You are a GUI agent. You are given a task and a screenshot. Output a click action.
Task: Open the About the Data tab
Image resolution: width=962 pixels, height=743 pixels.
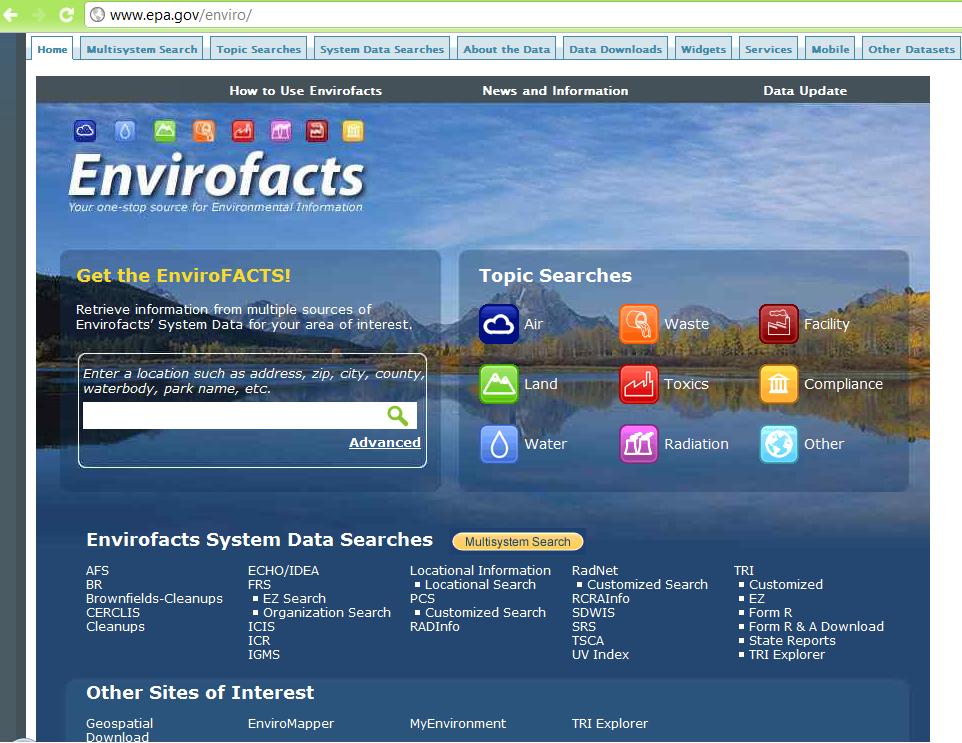pyautogui.click(x=506, y=49)
